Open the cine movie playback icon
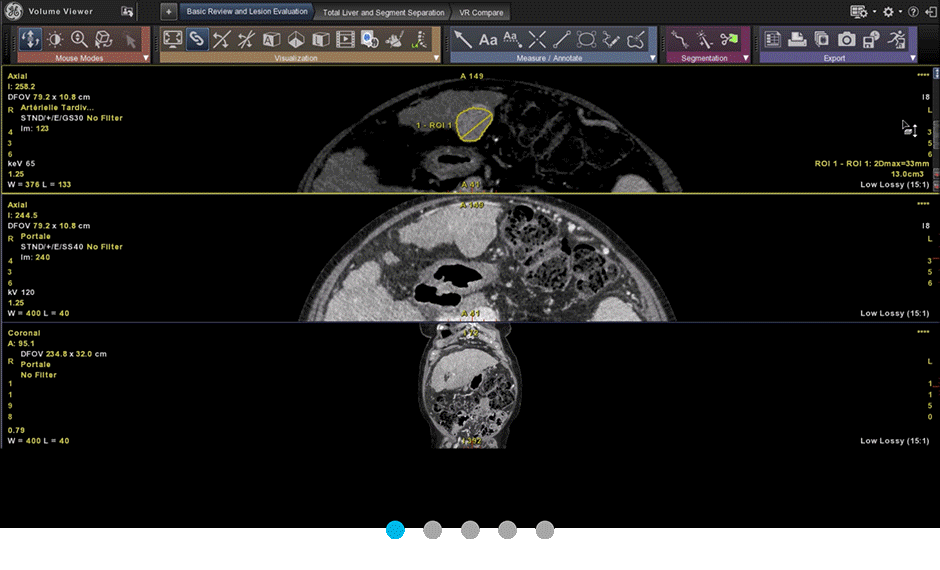 pos(345,40)
